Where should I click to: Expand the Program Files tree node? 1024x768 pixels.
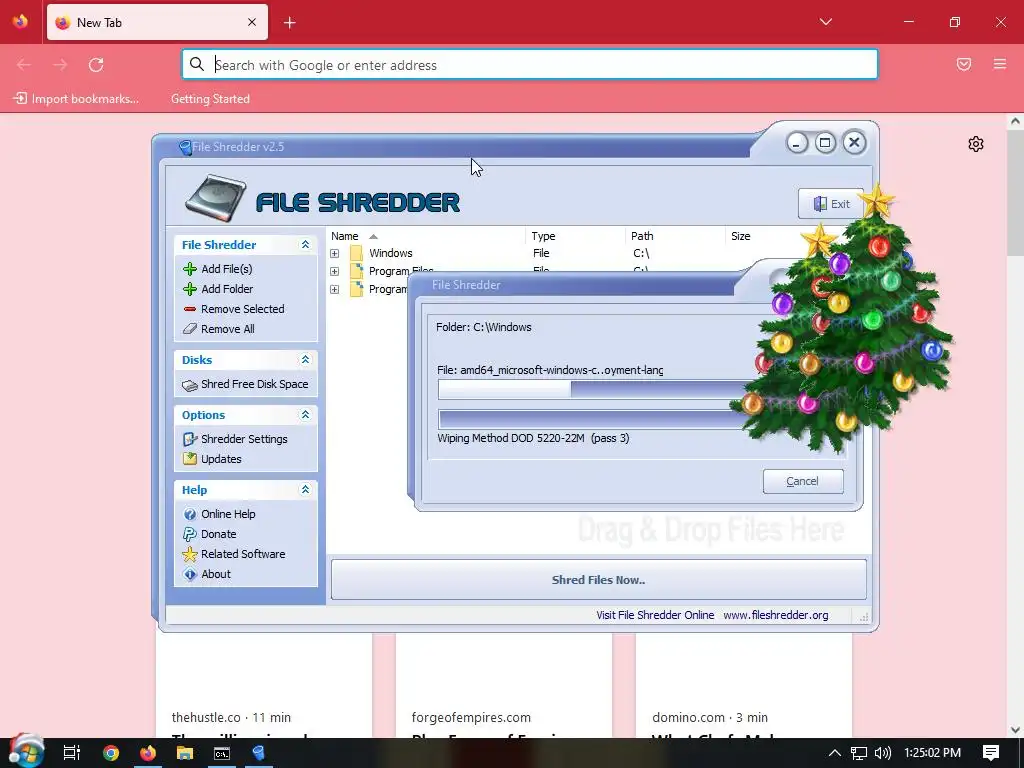pyautogui.click(x=334, y=271)
